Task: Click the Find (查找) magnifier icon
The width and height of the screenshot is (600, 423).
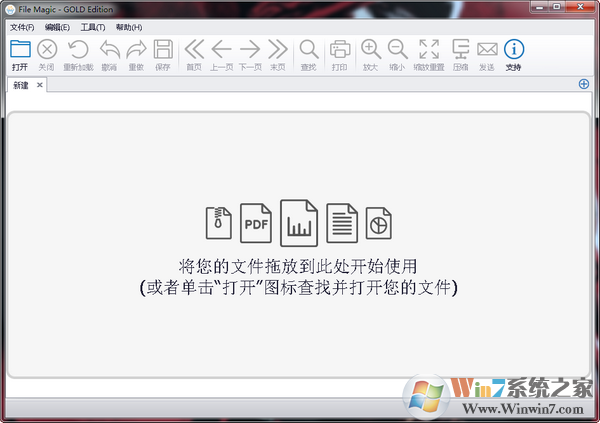Action: pos(309,49)
